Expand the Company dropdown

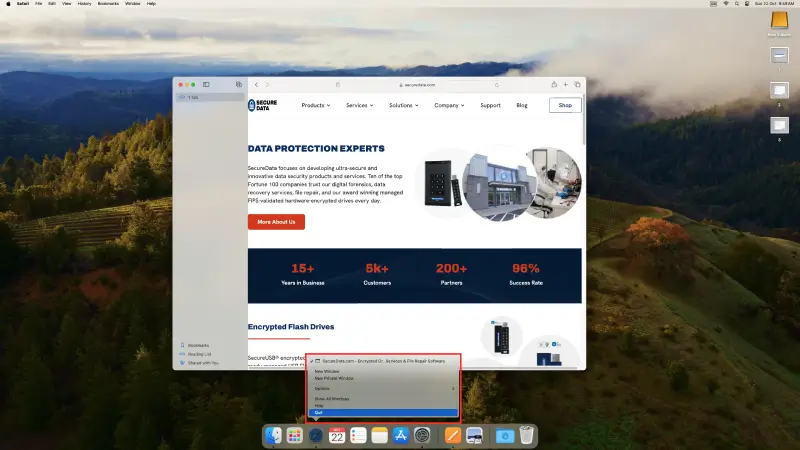(449, 105)
